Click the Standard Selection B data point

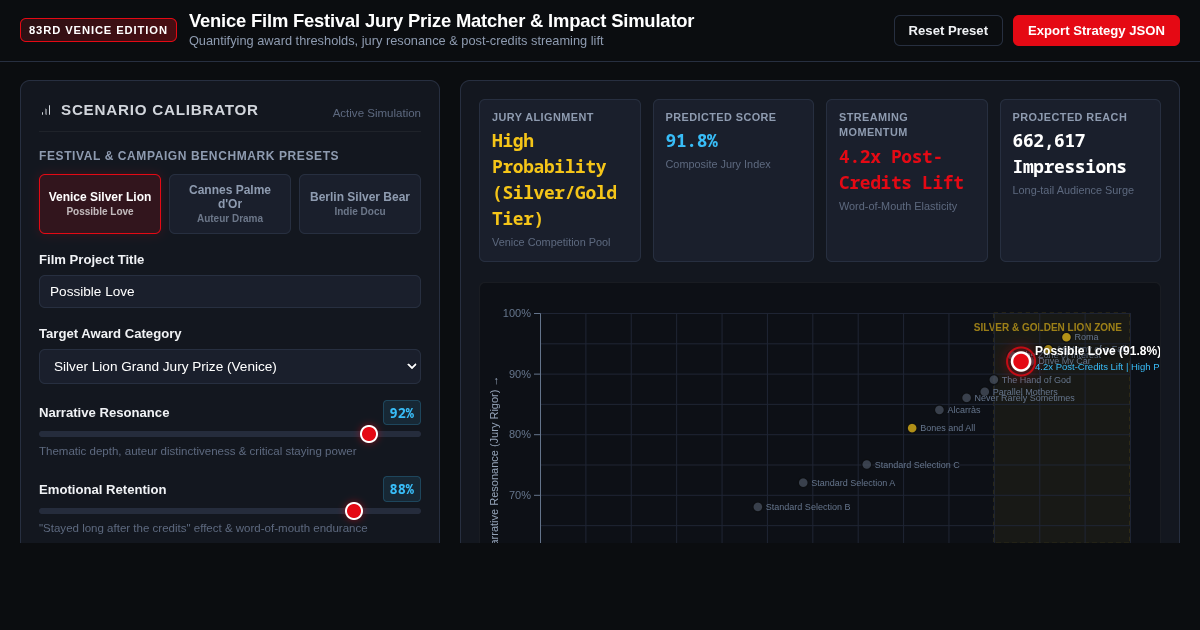click(x=758, y=507)
